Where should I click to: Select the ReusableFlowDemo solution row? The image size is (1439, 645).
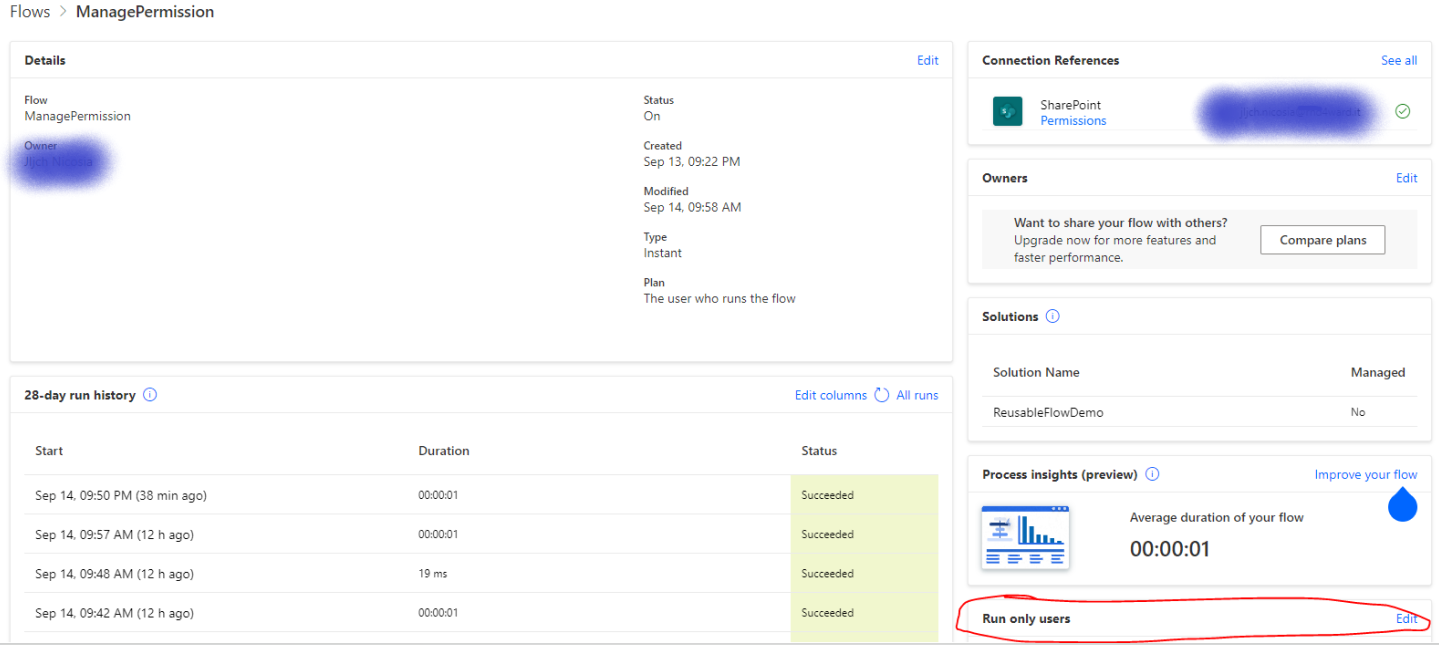(x=1048, y=412)
